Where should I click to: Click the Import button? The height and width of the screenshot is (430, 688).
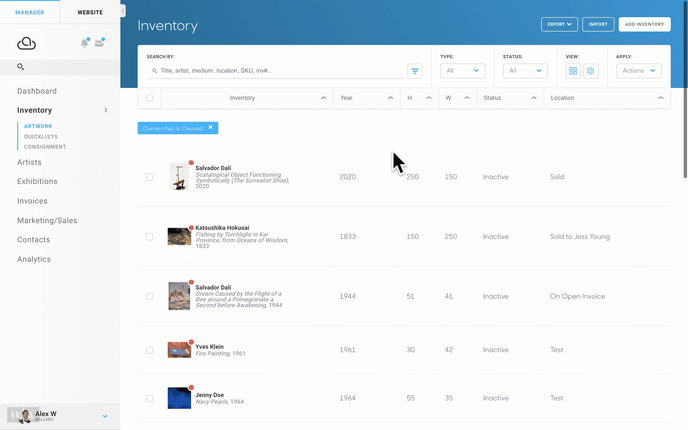pyautogui.click(x=598, y=24)
